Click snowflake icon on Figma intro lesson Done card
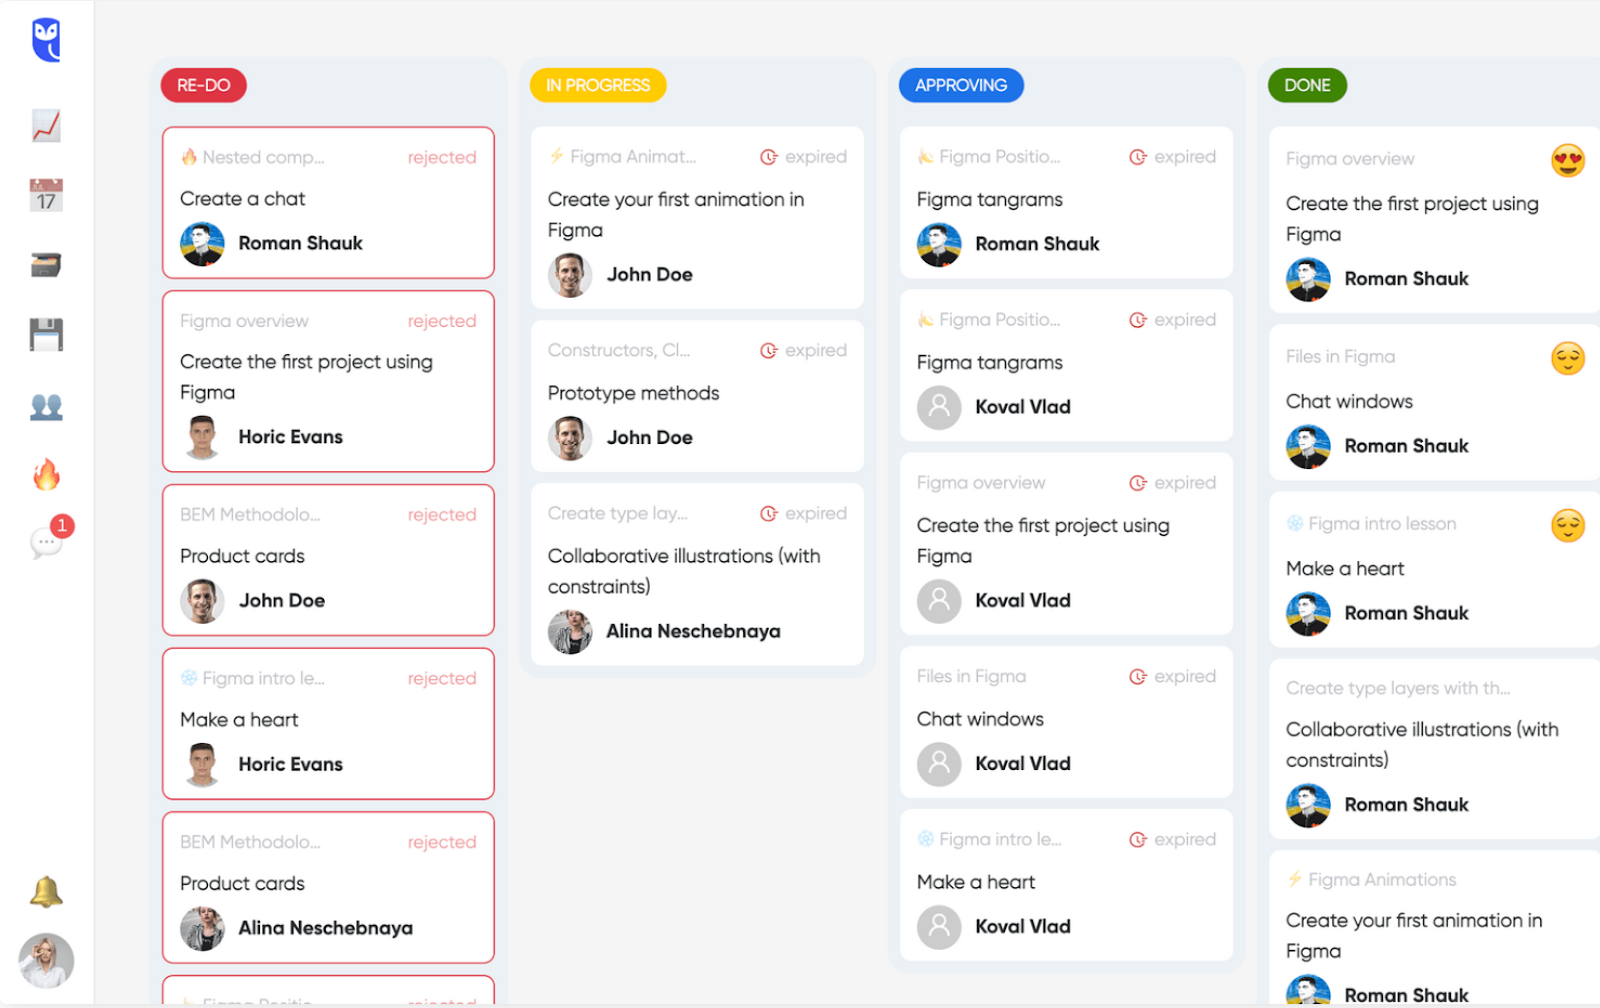Screen dimensions: 1600x1008 (1295, 523)
